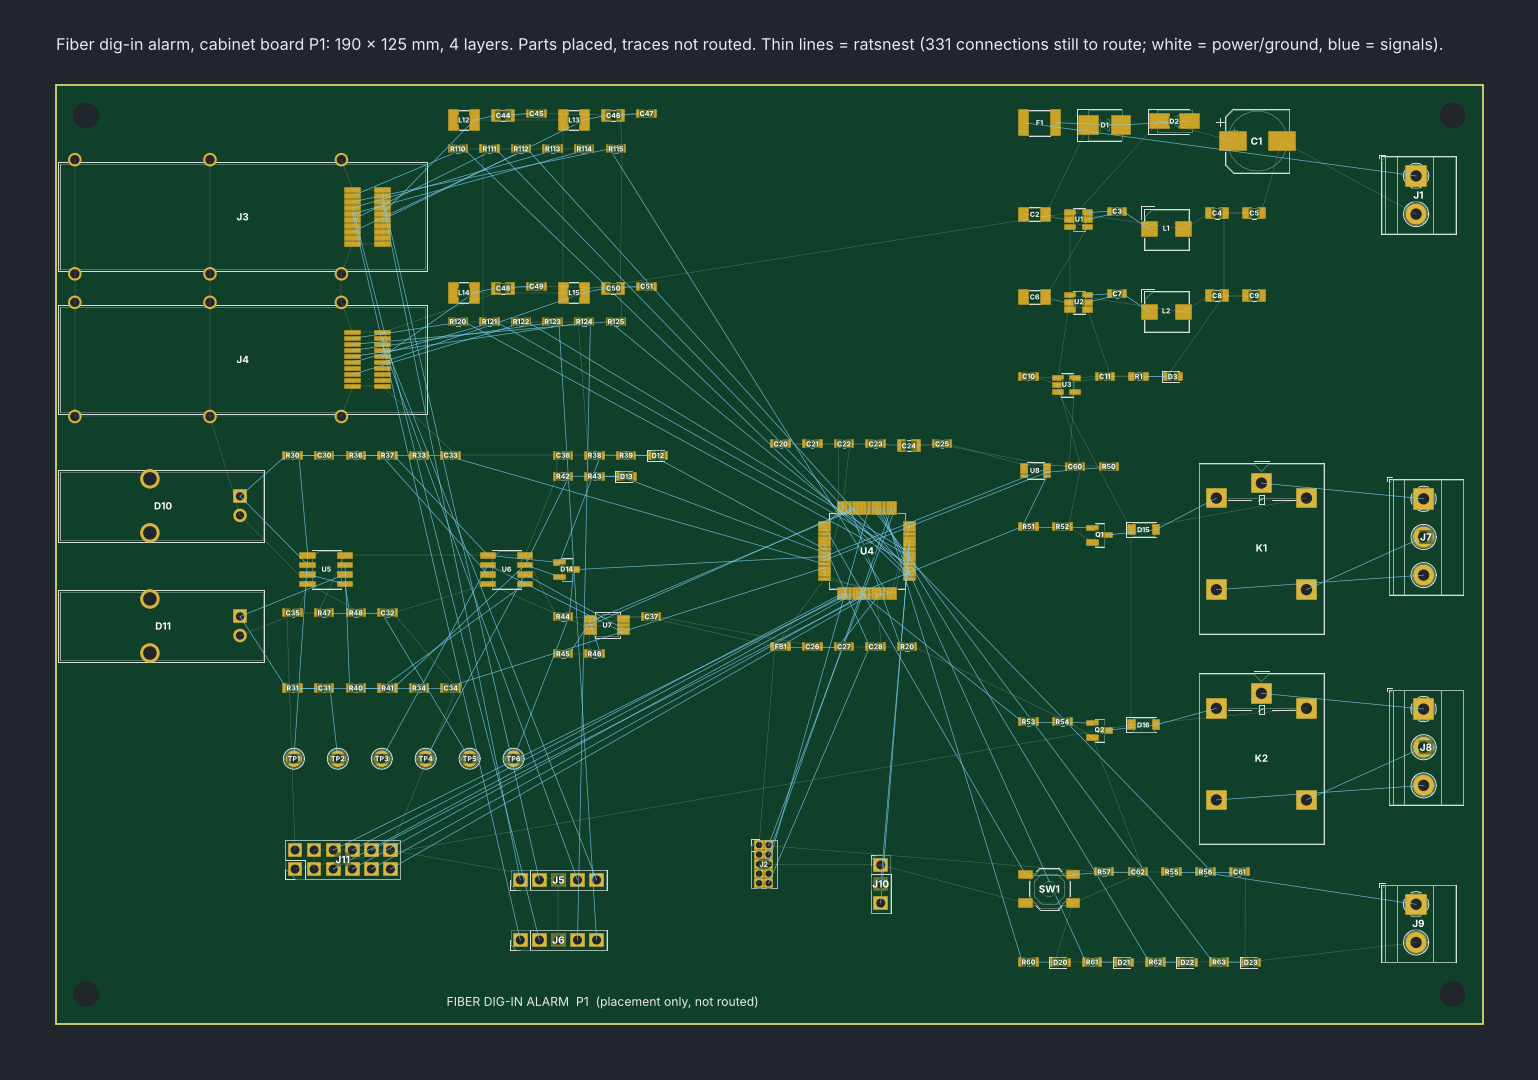Click the D10 component outline
Image resolution: width=1538 pixels, height=1080 pixels.
coord(161,506)
